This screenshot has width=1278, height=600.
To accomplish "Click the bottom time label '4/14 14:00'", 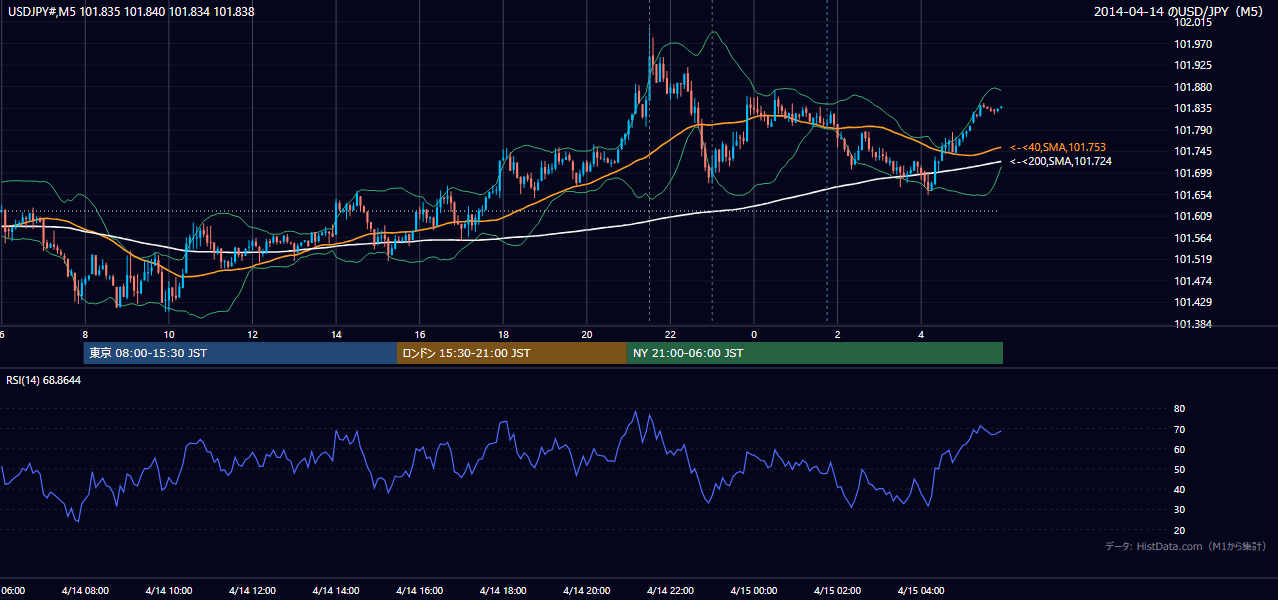I will [x=336, y=590].
